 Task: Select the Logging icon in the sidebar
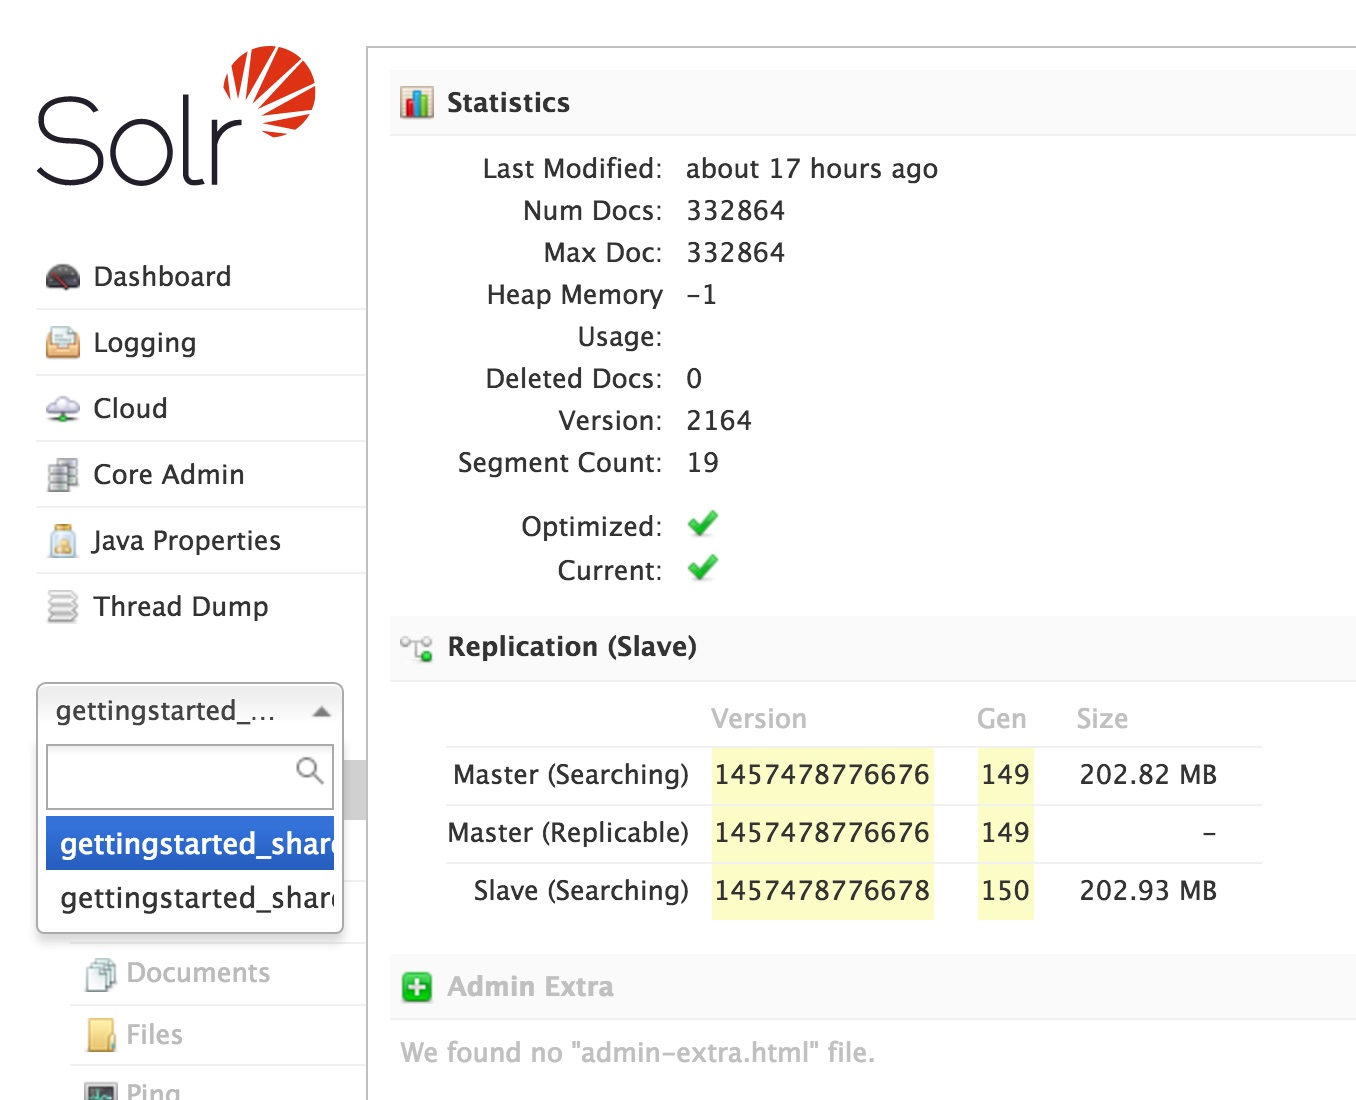pyautogui.click(x=62, y=342)
